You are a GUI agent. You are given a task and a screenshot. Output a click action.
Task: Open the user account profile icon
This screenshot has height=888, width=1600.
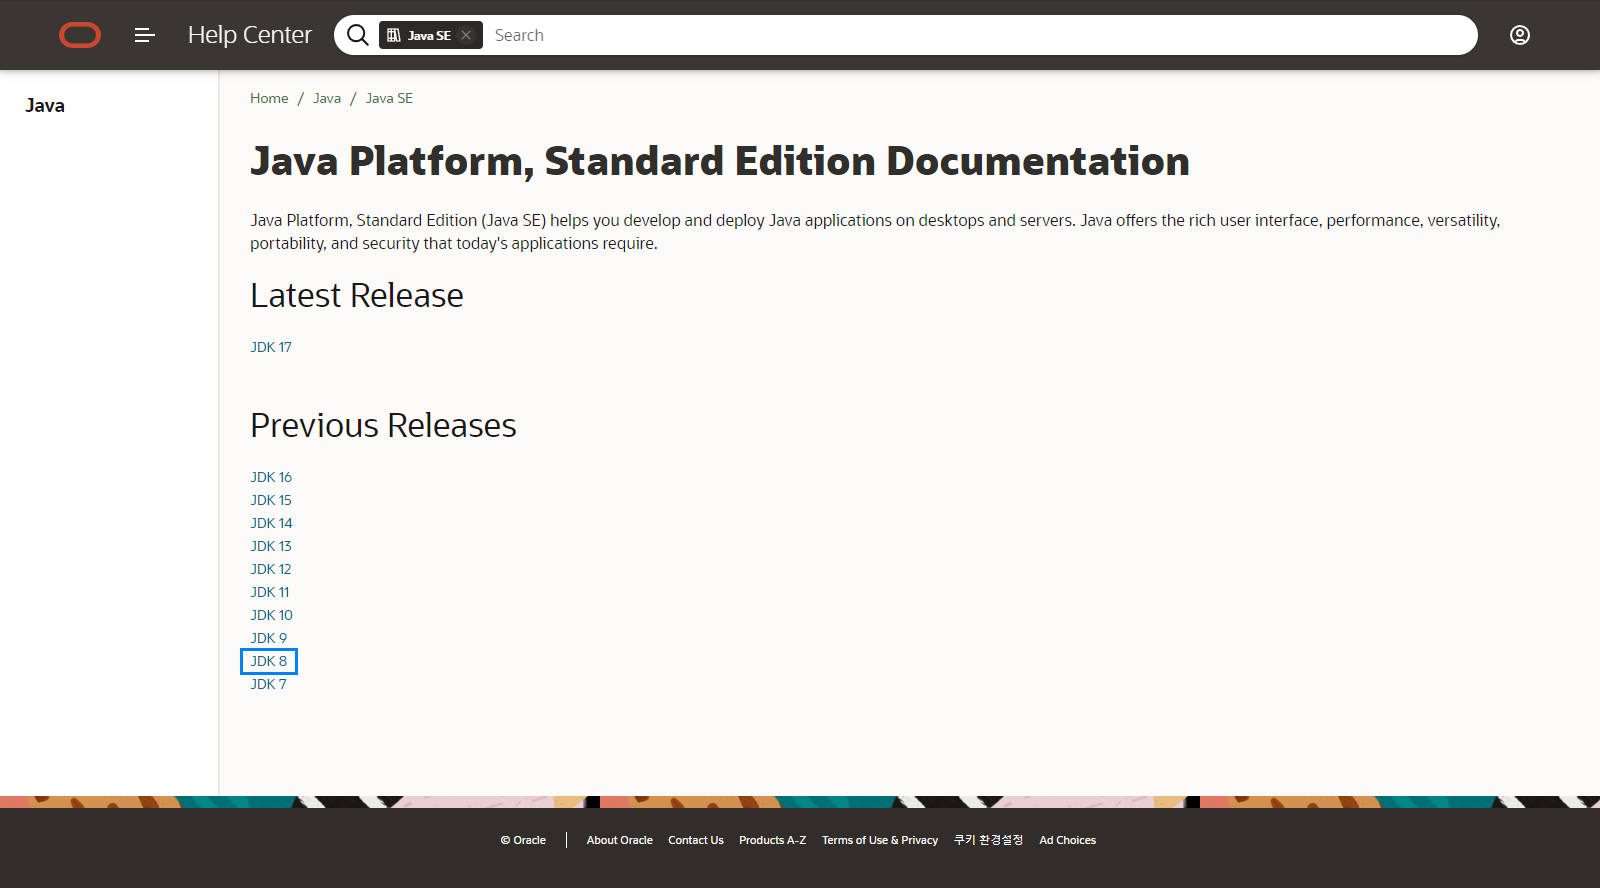[x=1520, y=35]
